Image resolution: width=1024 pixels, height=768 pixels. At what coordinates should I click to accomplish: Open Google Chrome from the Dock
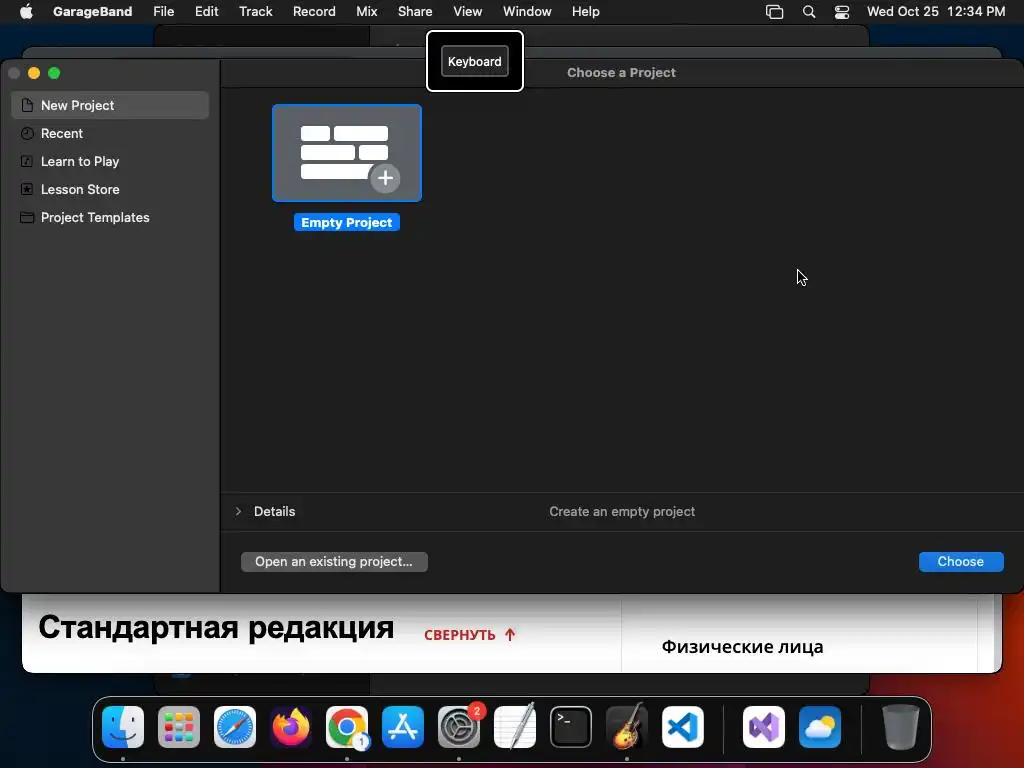pyautogui.click(x=347, y=727)
